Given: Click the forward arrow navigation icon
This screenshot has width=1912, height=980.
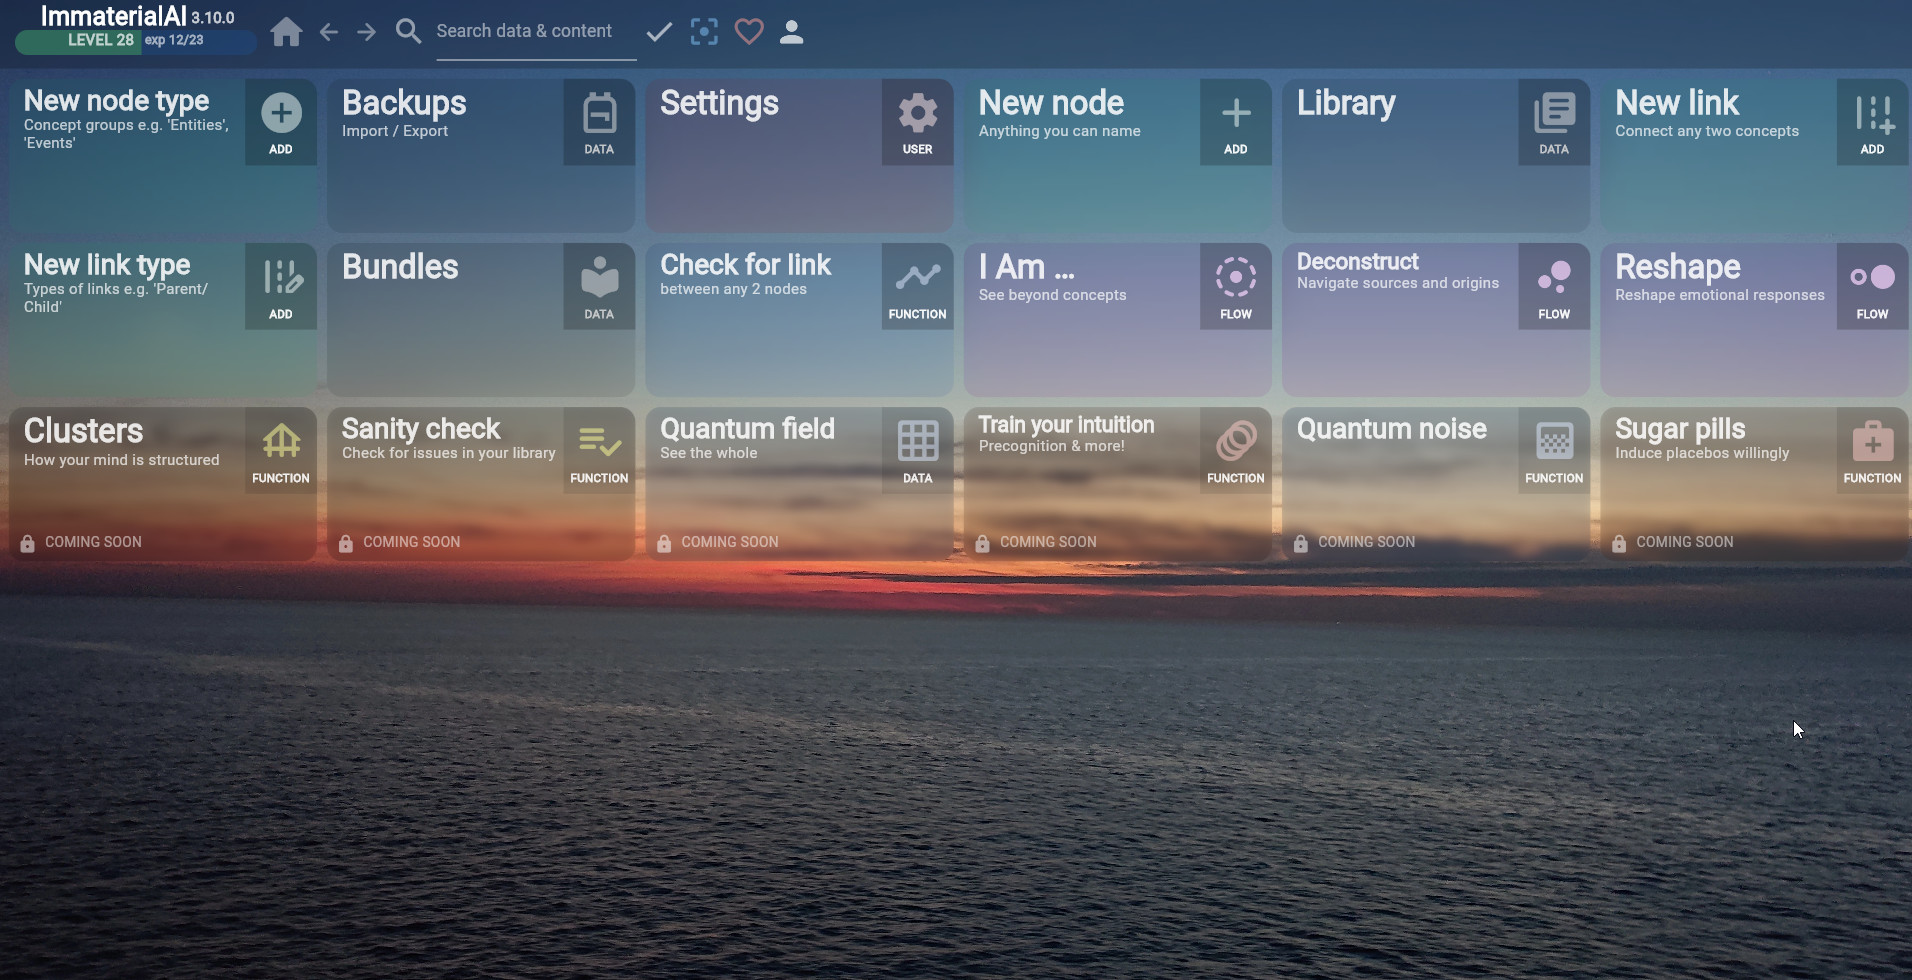Looking at the screenshot, I should (x=366, y=31).
